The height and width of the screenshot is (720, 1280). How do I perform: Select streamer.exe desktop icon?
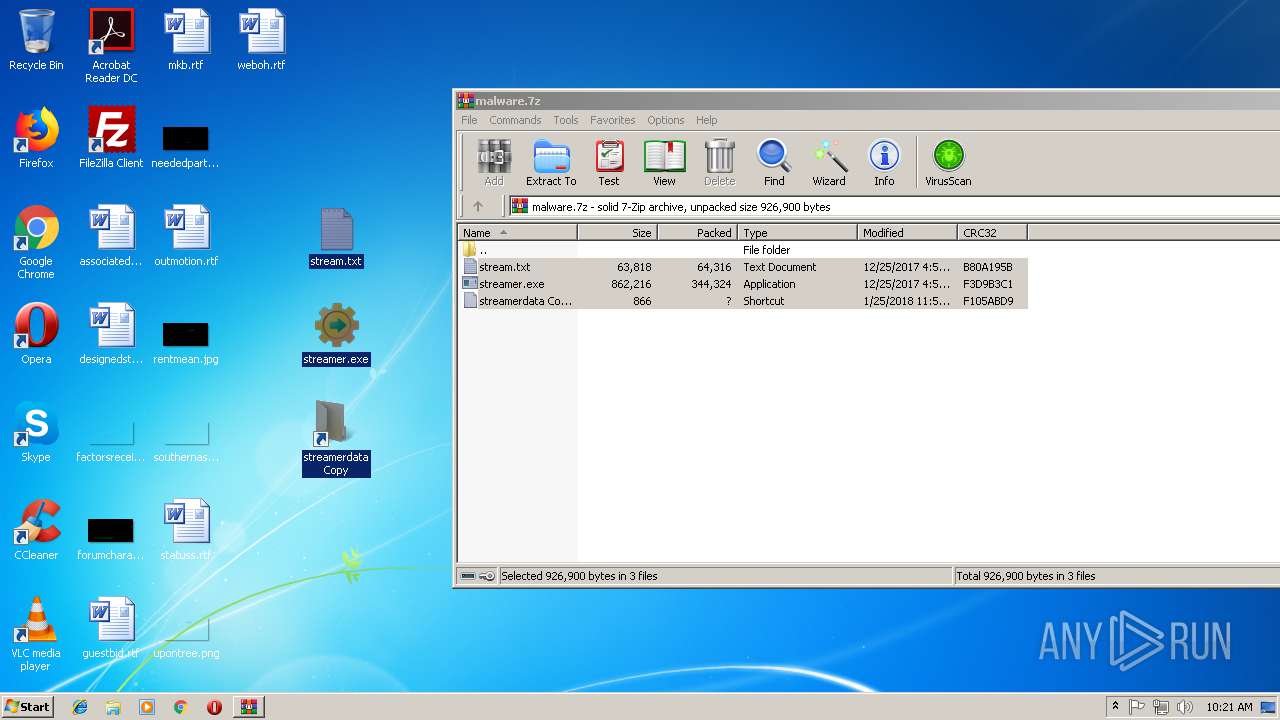point(336,334)
